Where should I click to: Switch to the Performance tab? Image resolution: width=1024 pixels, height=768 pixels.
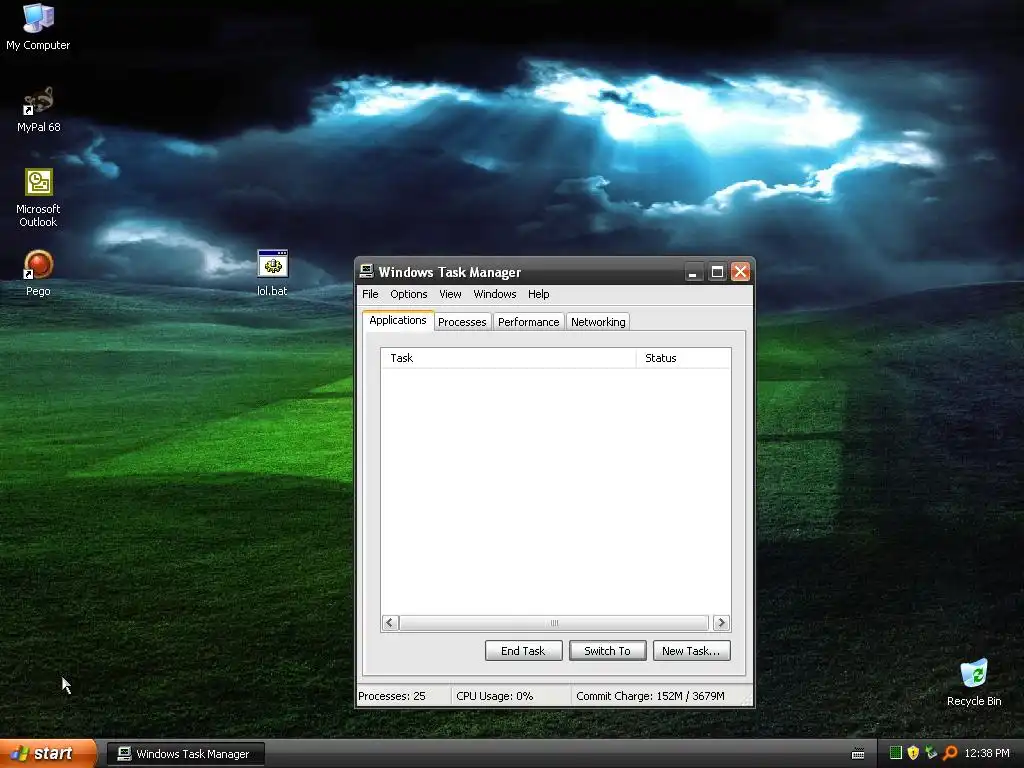click(x=528, y=322)
